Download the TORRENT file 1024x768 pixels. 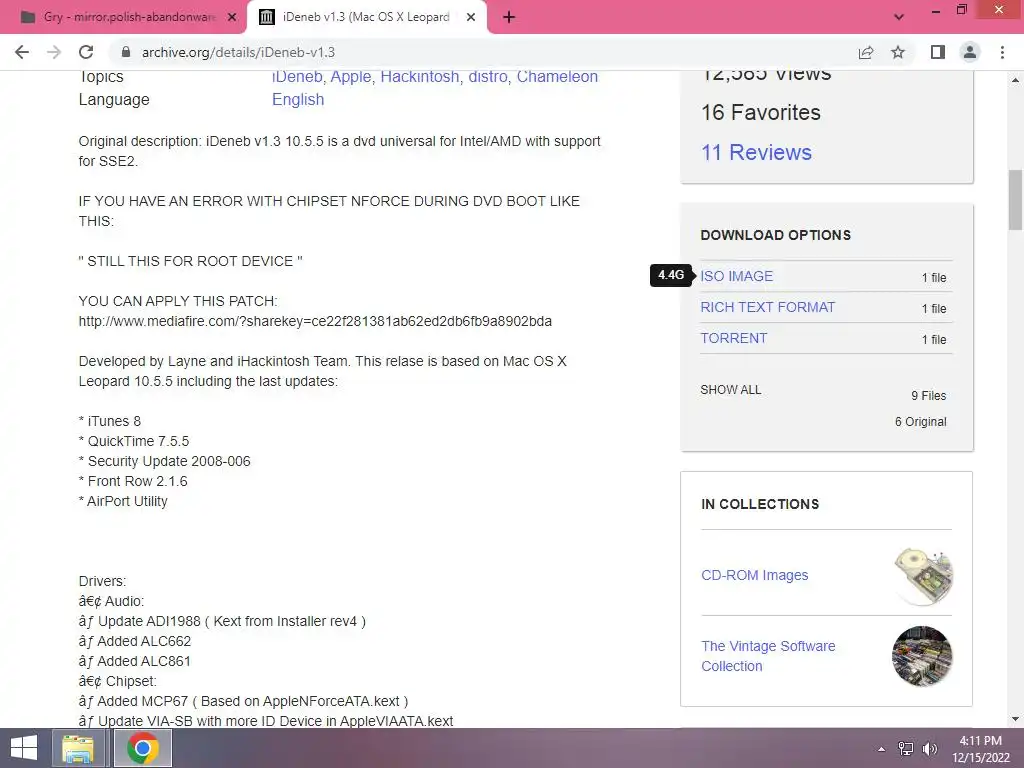click(733, 338)
